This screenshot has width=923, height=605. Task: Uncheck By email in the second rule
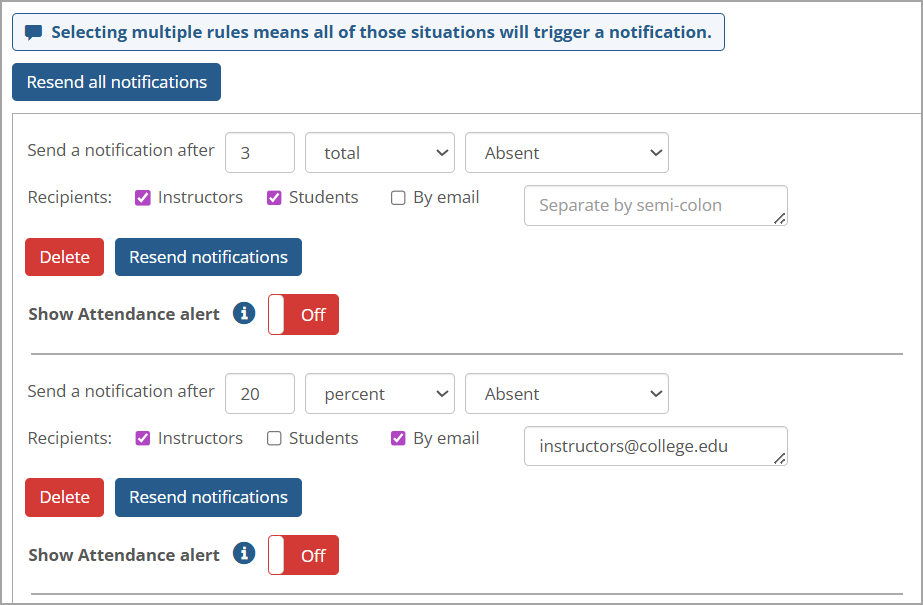(x=398, y=438)
